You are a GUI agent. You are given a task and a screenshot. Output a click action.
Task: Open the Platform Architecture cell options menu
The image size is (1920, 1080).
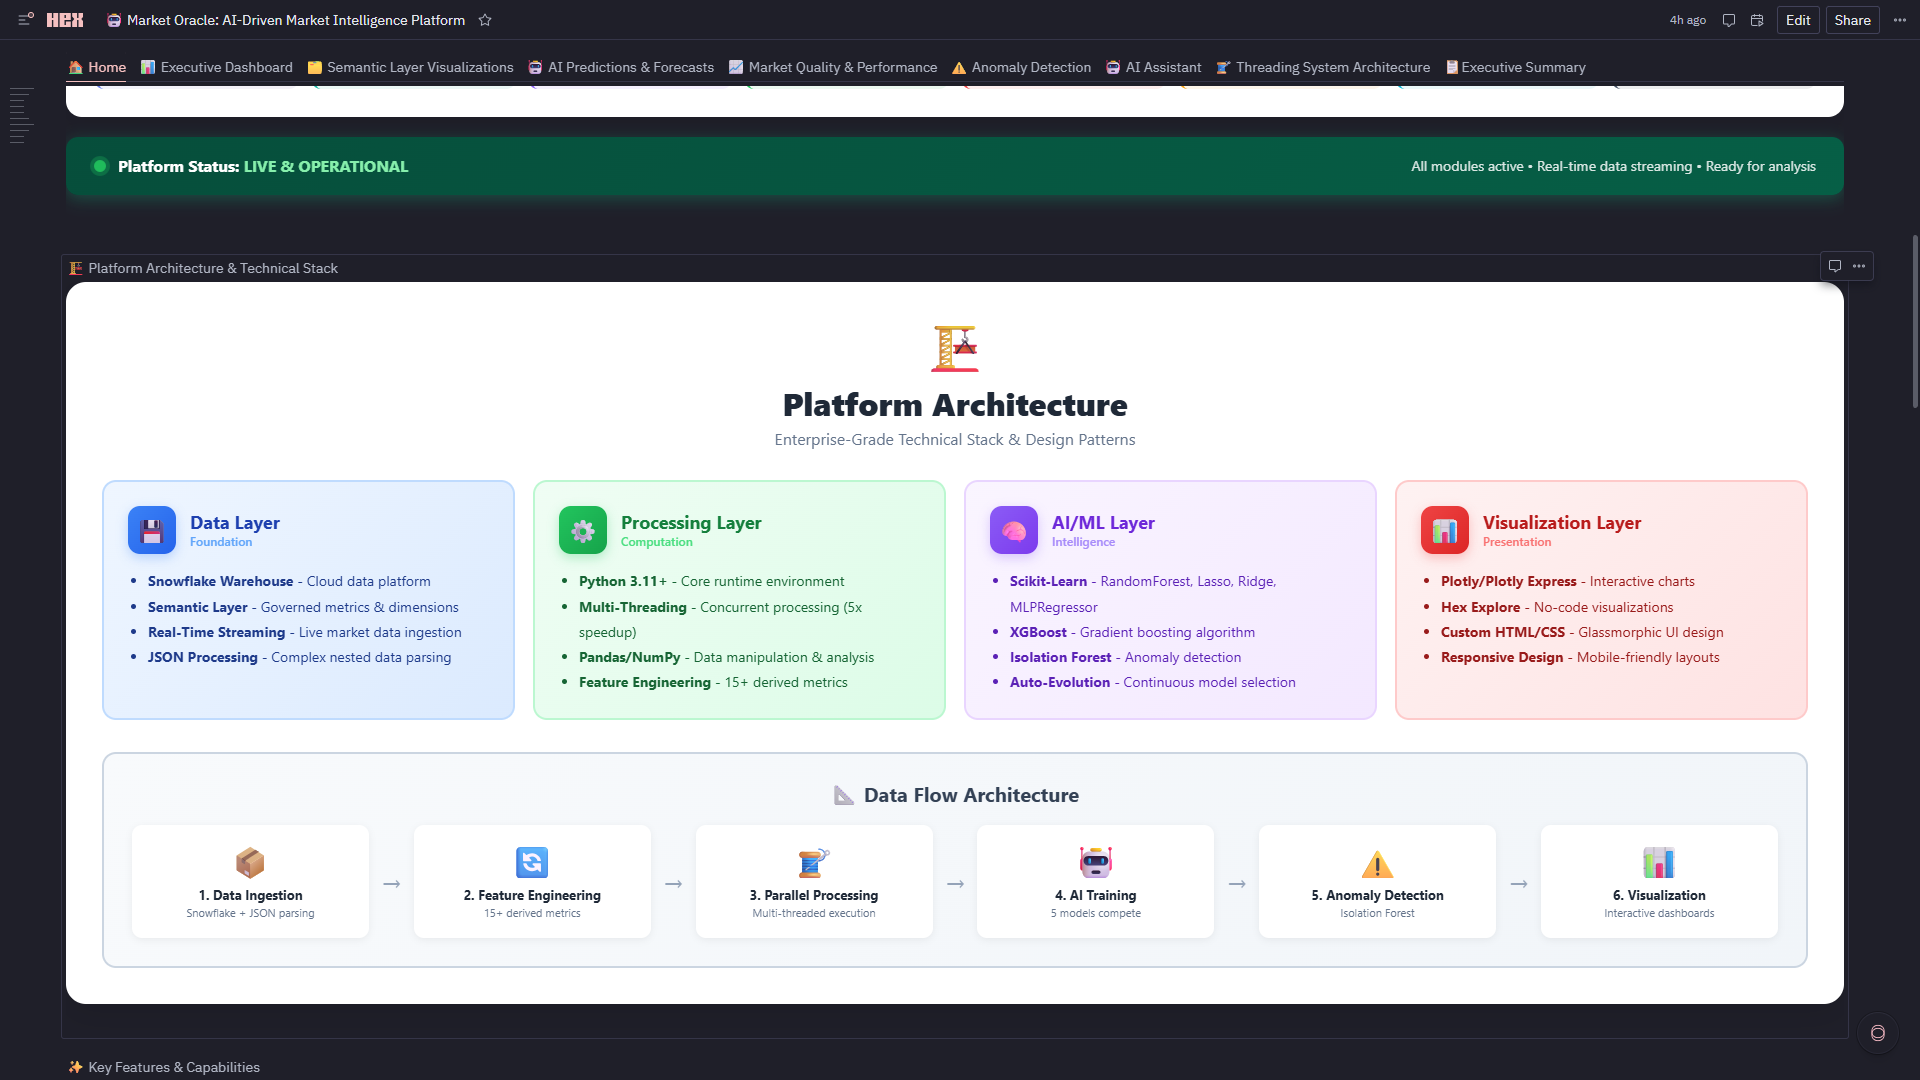point(1859,266)
